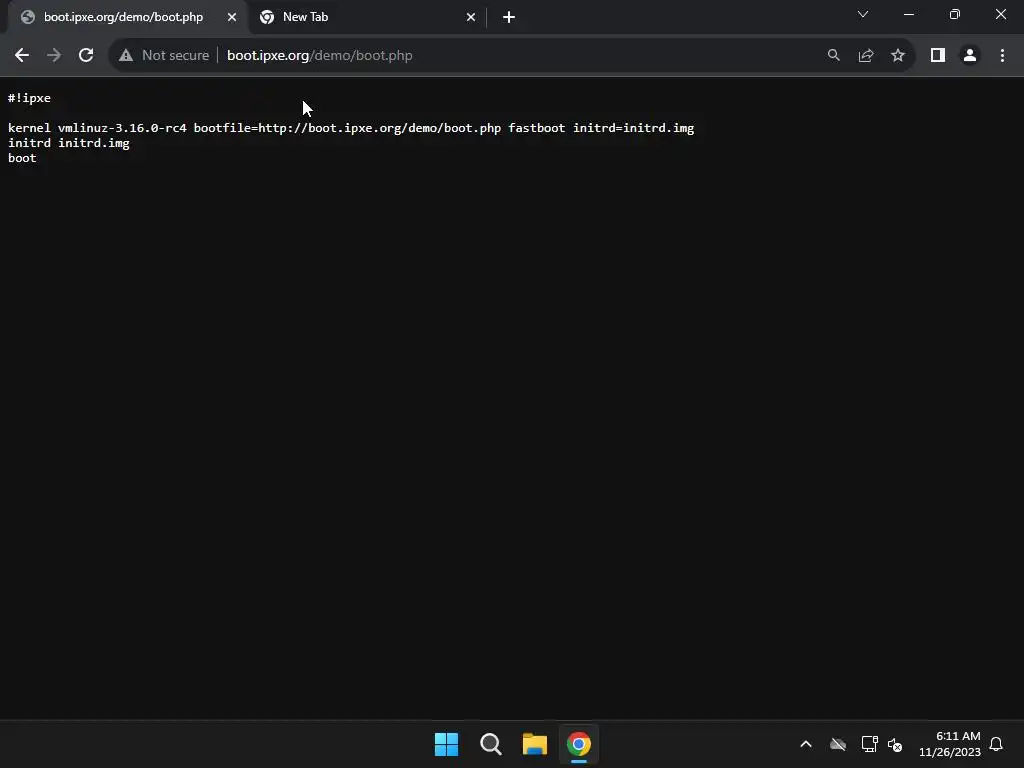The width and height of the screenshot is (1024, 768).
Task: Select the boot.ipxe.org/demo/boot.php tab
Action: pyautogui.click(x=123, y=17)
